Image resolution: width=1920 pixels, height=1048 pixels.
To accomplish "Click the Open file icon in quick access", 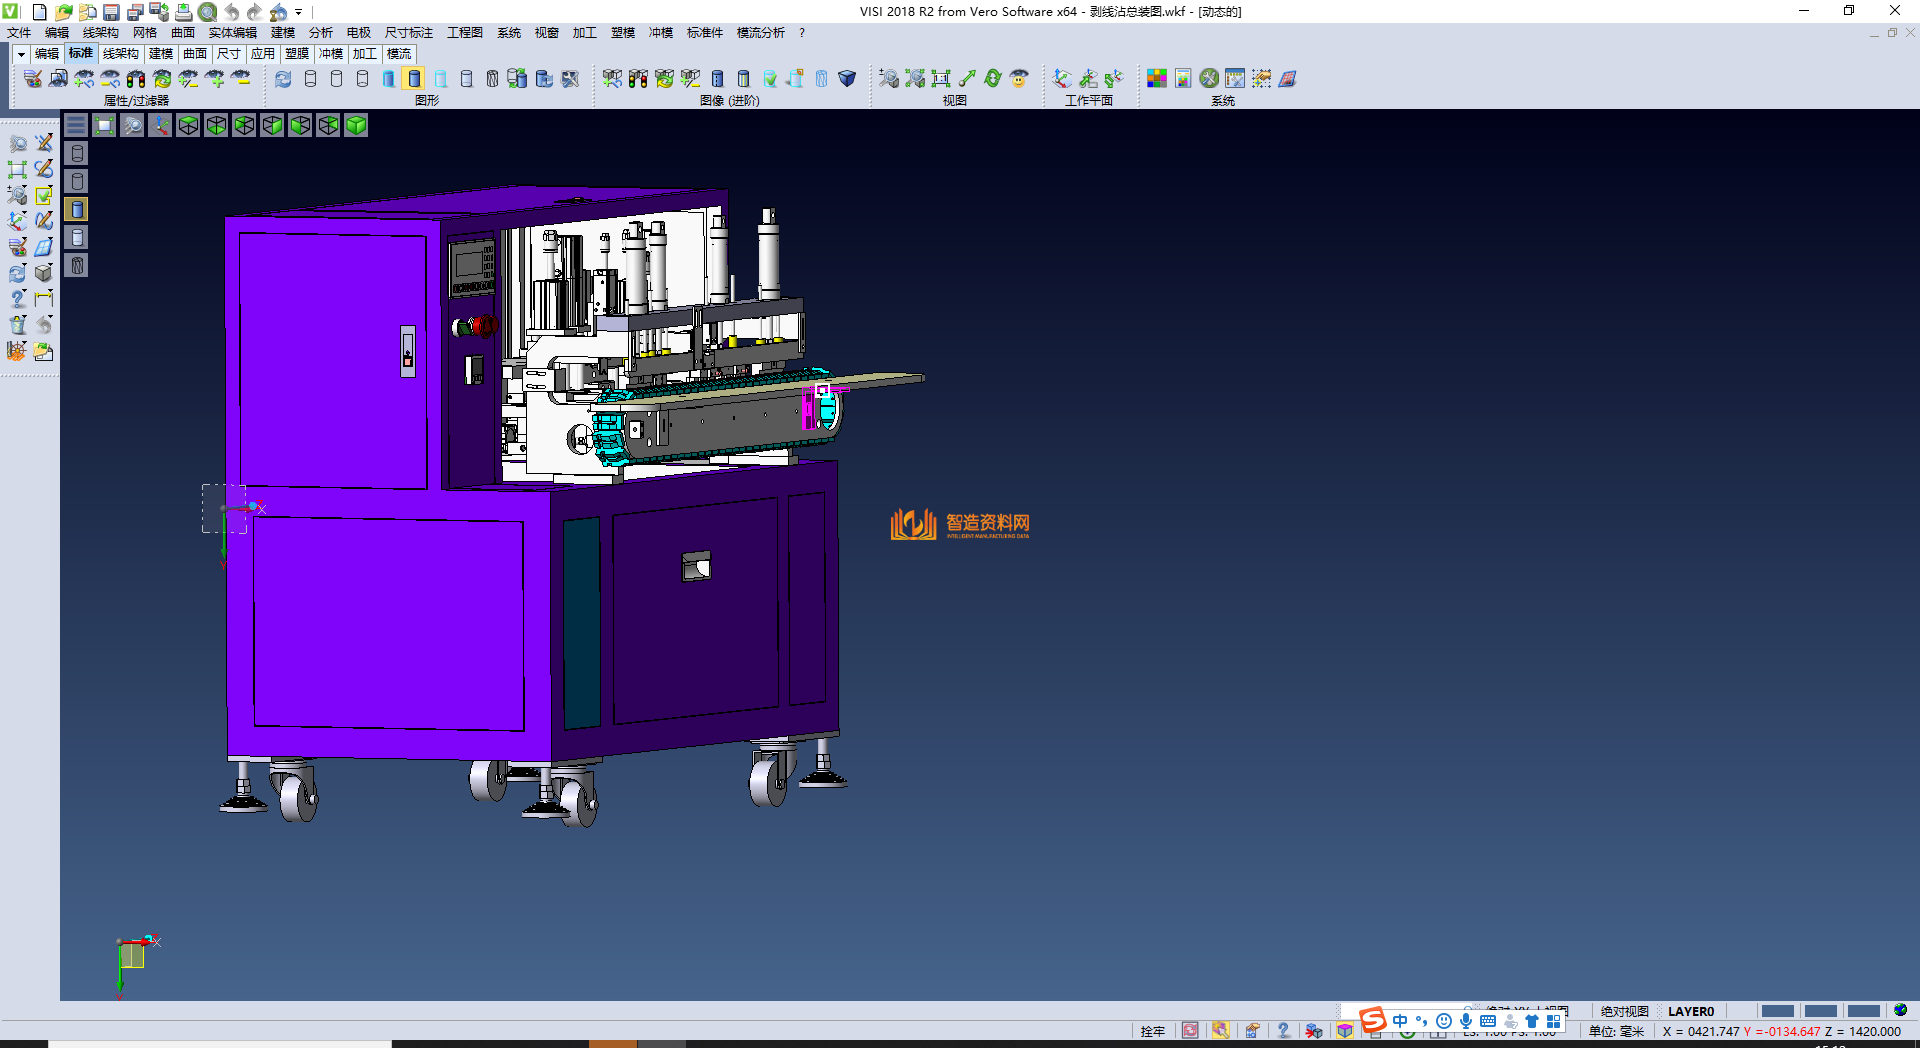I will point(64,12).
